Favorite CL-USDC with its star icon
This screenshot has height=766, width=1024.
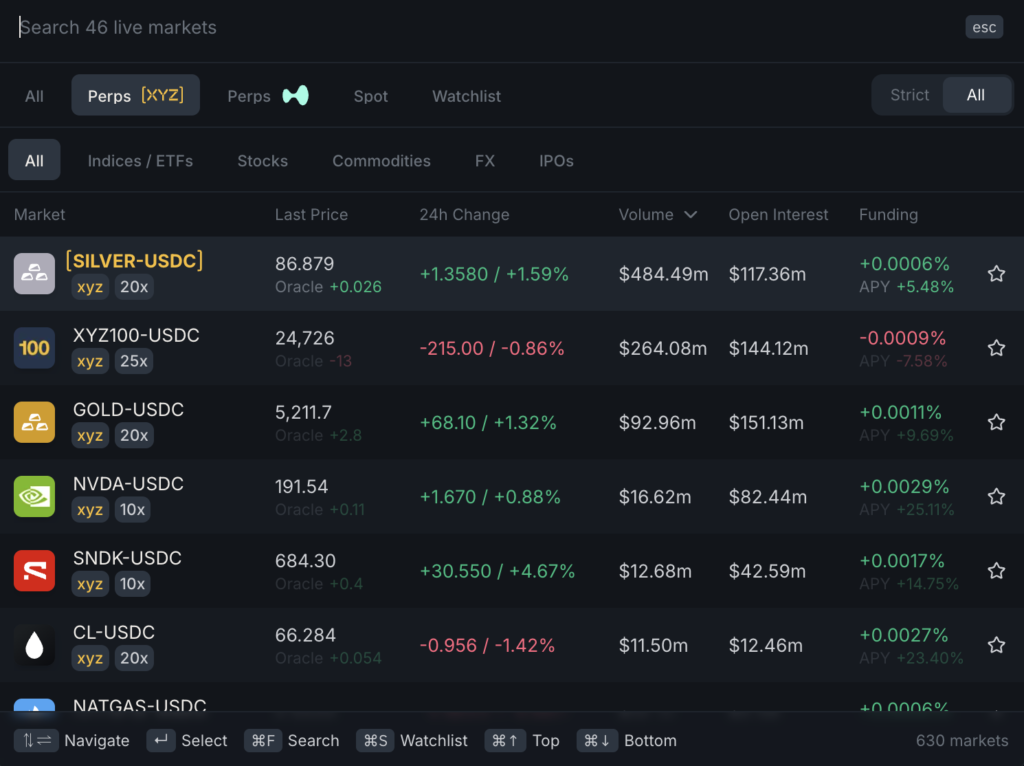click(x=996, y=645)
